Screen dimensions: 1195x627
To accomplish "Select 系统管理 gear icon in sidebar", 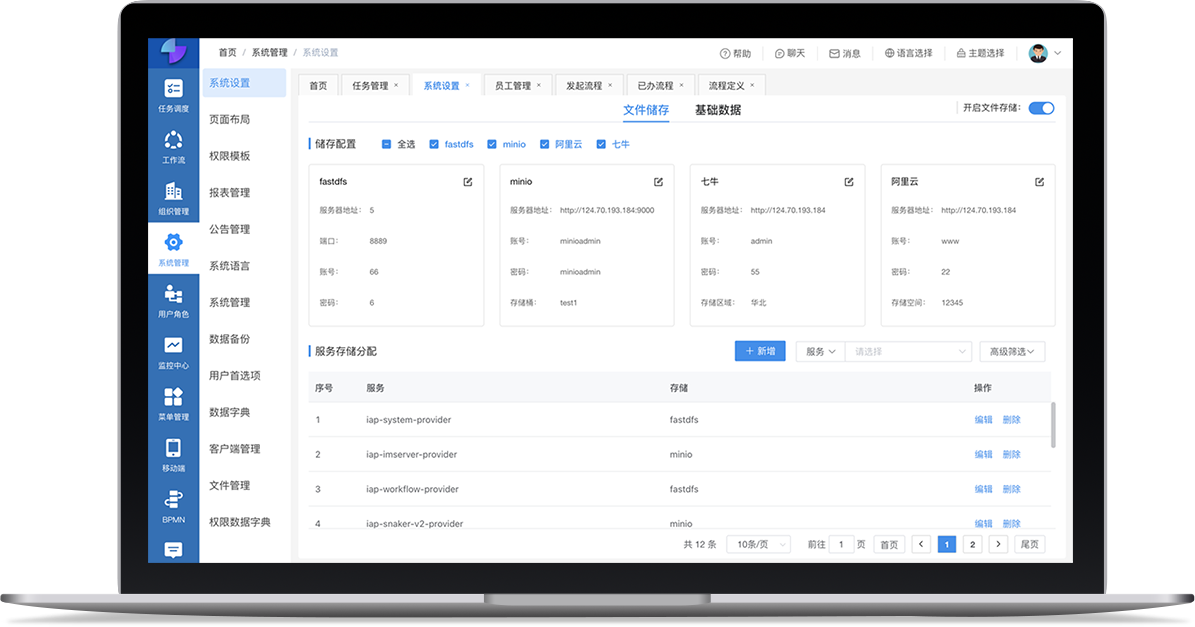I will tap(173, 242).
